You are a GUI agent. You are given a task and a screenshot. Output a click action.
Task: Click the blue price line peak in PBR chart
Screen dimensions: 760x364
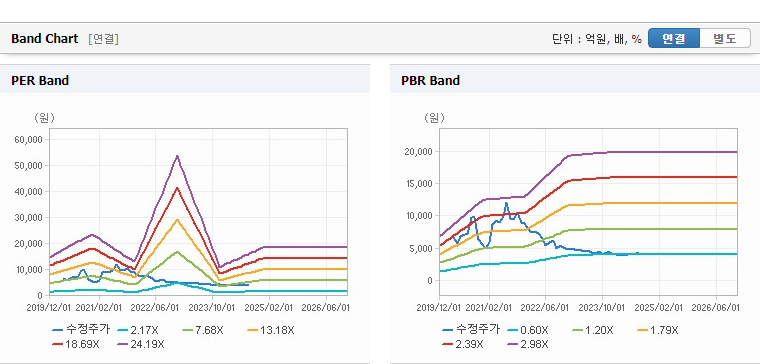point(506,203)
